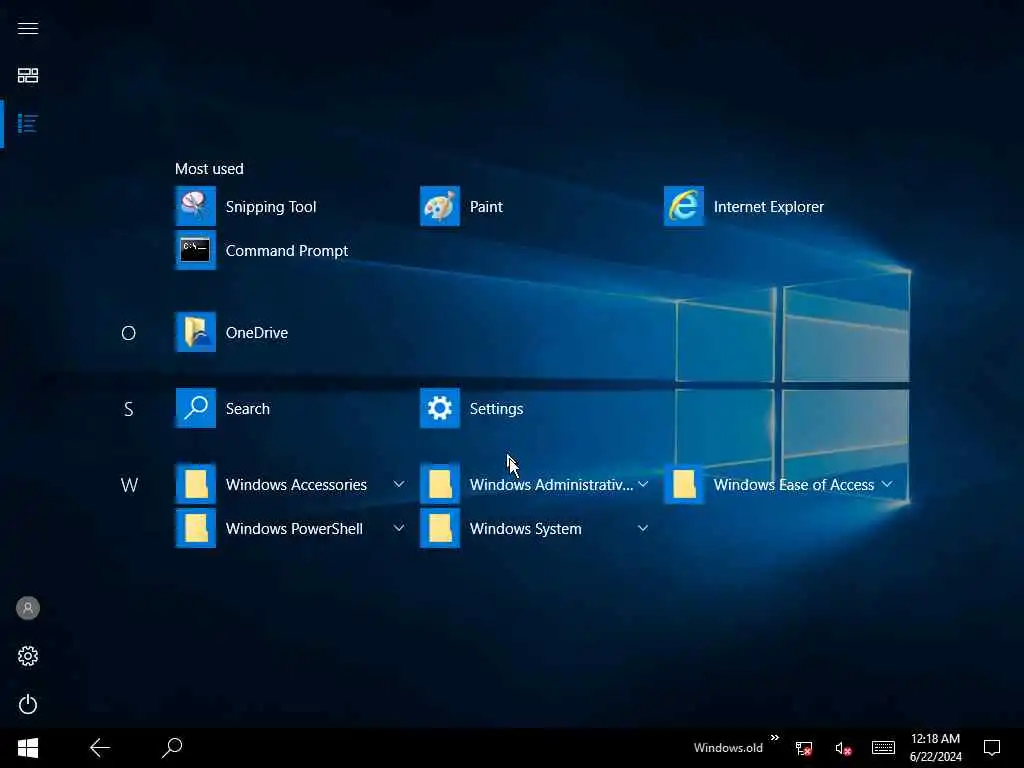Click the Internet Explorer label text
This screenshot has width=1024, height=768.
769,207
